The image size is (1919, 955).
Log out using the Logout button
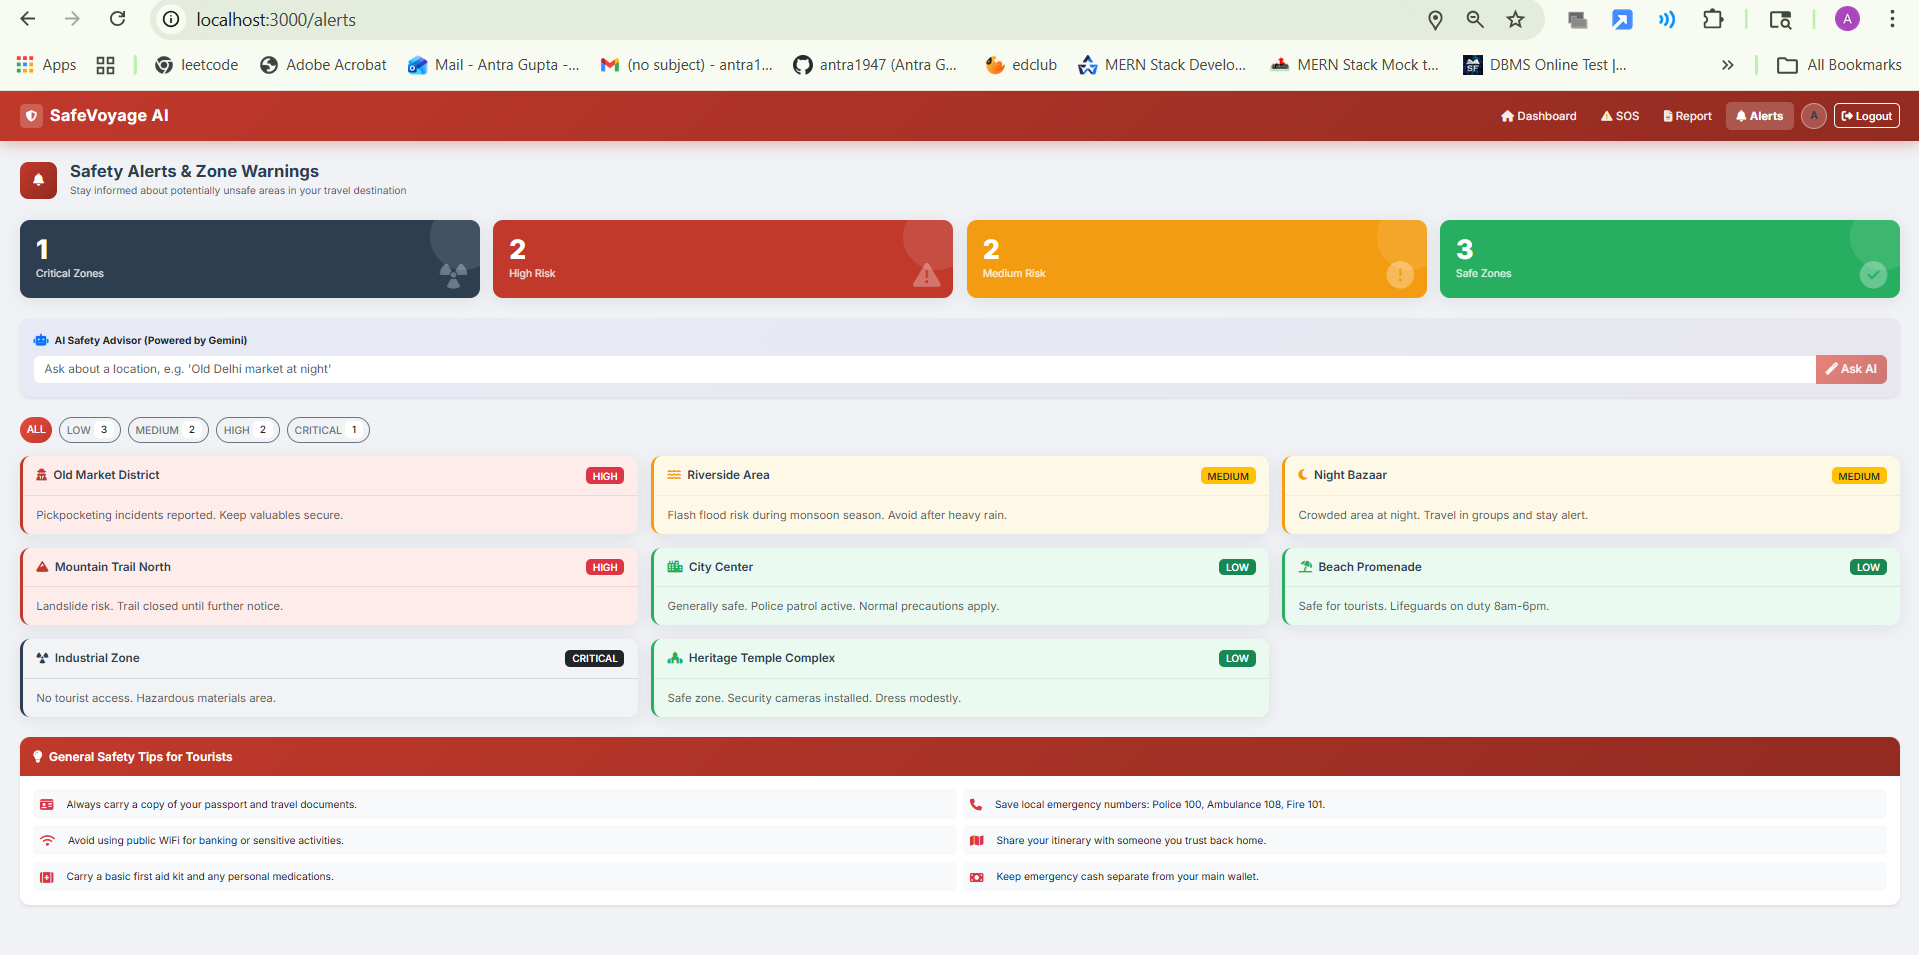pos(1867,116)
